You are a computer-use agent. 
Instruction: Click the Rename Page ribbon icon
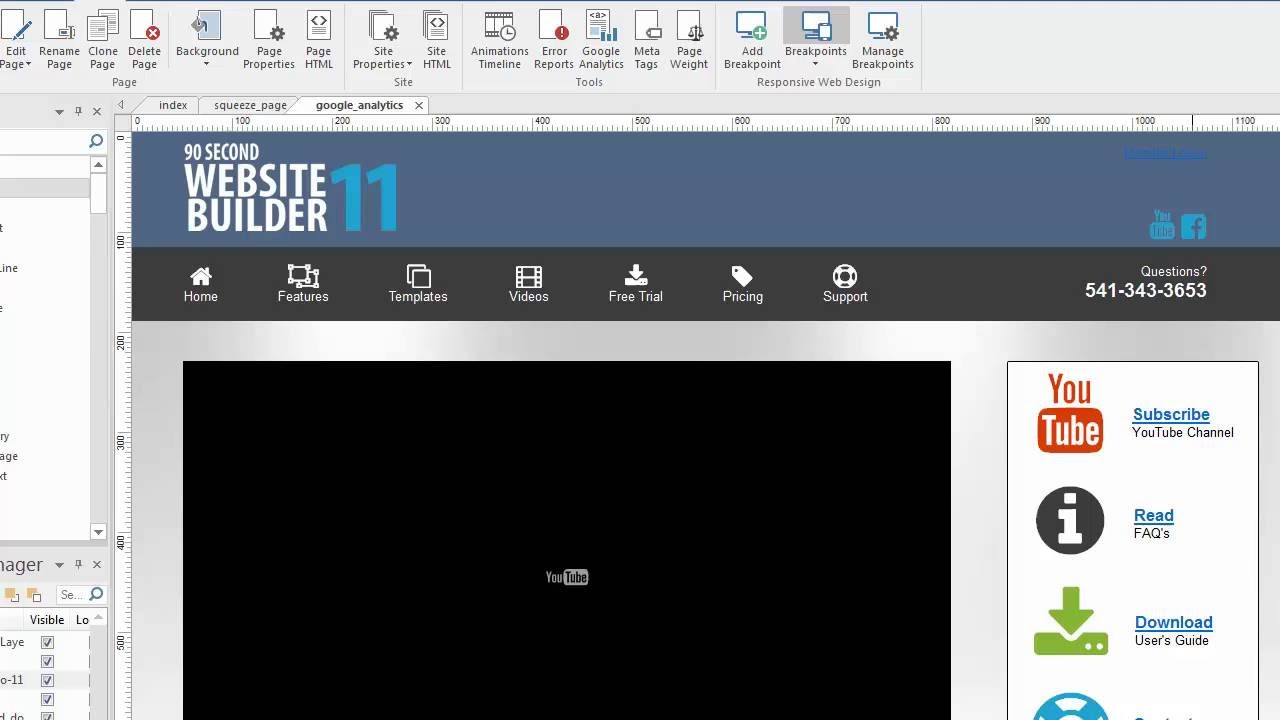click(x=59, y=40)
